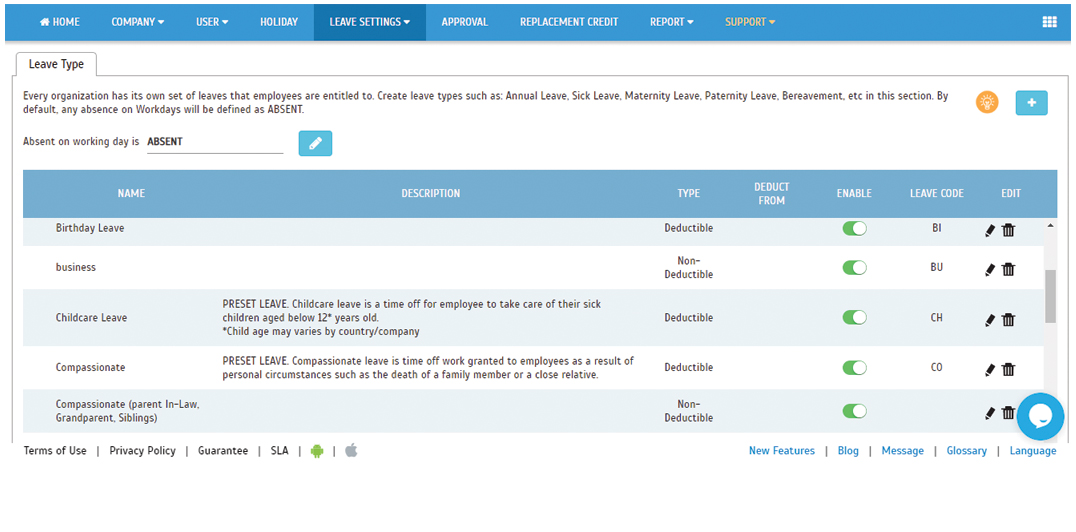The image size is (1076, 532).
Task: Select the Leave Type tab
Action: pos(56,64)
